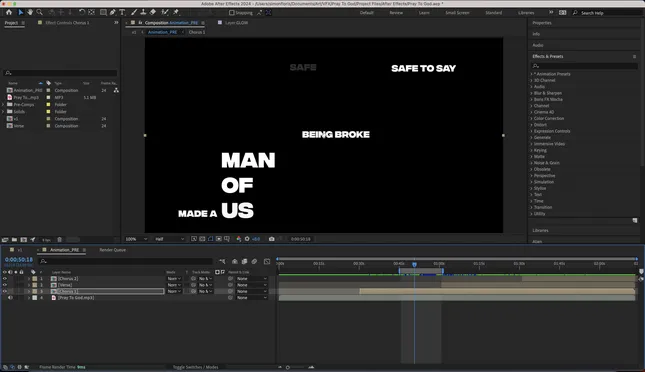Open the Half resolution dropdown
The image size is (645, 372).
[x=169, y=239]
